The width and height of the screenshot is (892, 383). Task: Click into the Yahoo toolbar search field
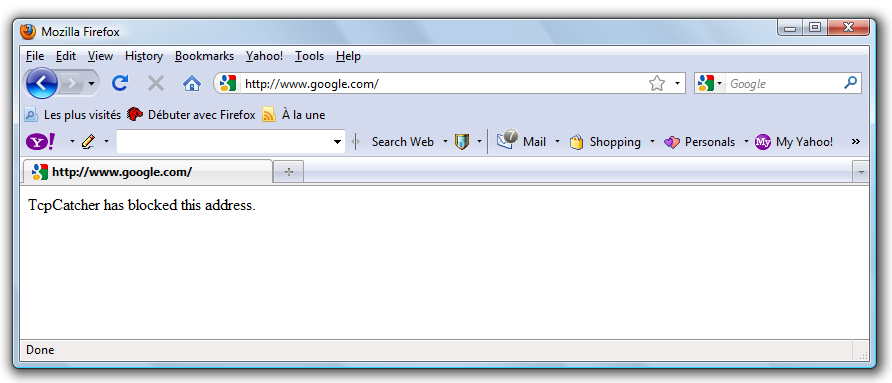[x=224, y=142]
